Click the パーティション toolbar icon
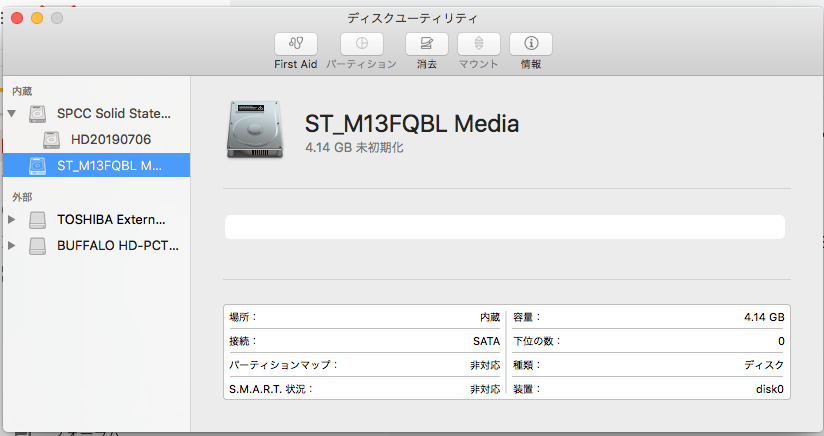This screenshot has width=824, height=436. pos(361,44)
